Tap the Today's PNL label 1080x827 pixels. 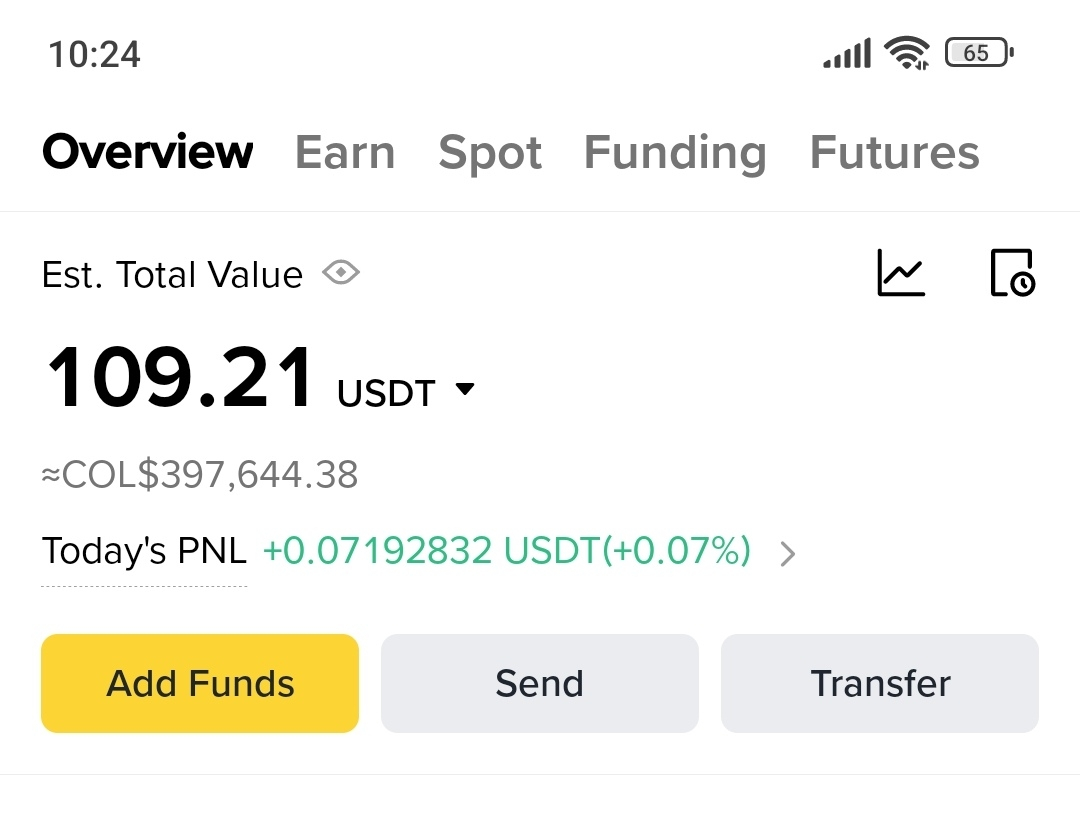[x=144, y=551]
